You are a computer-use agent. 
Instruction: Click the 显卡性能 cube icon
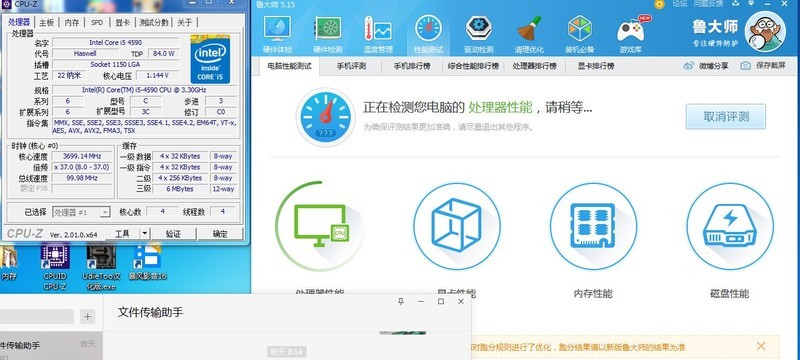click(457, 226)
